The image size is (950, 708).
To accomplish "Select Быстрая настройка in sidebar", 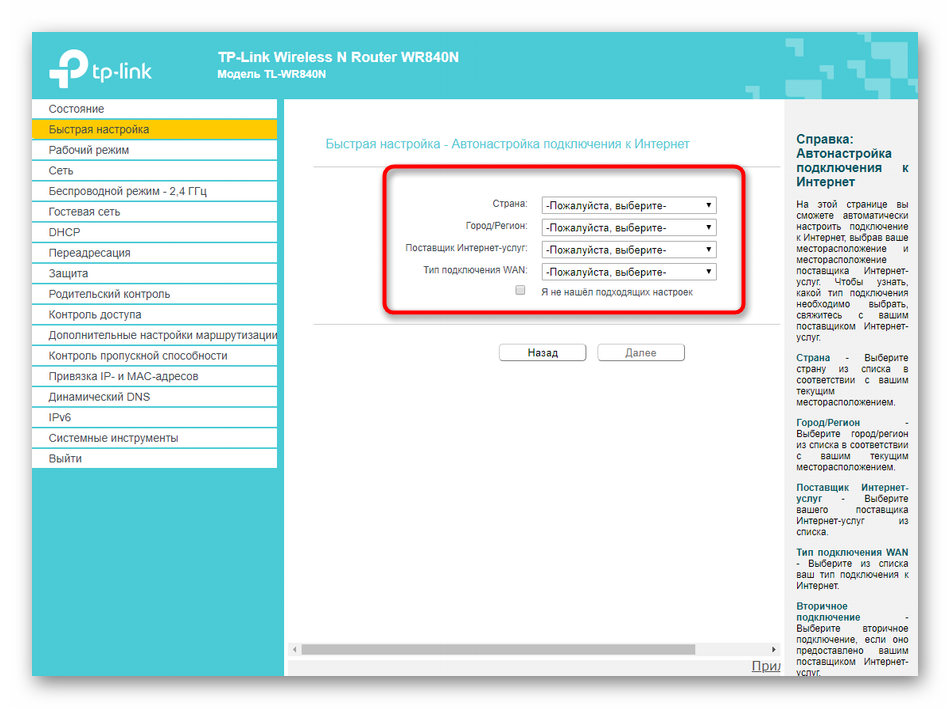I will (99, 130).
